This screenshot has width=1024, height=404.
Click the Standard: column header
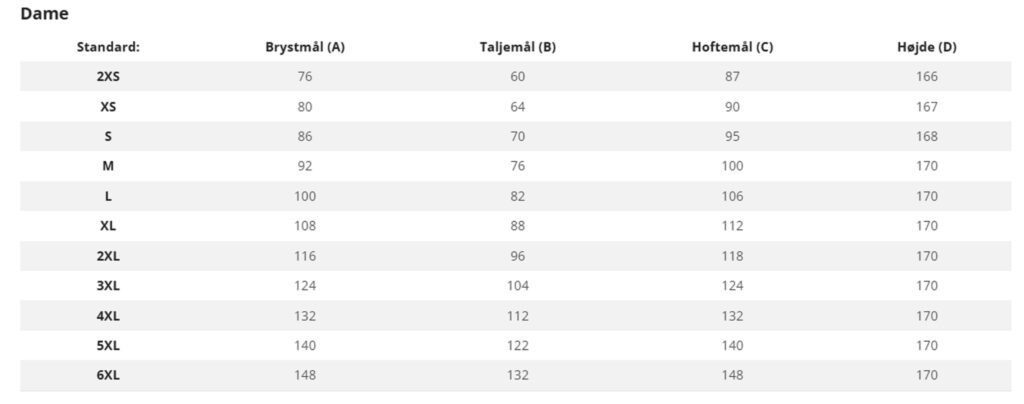coord(108,47)
